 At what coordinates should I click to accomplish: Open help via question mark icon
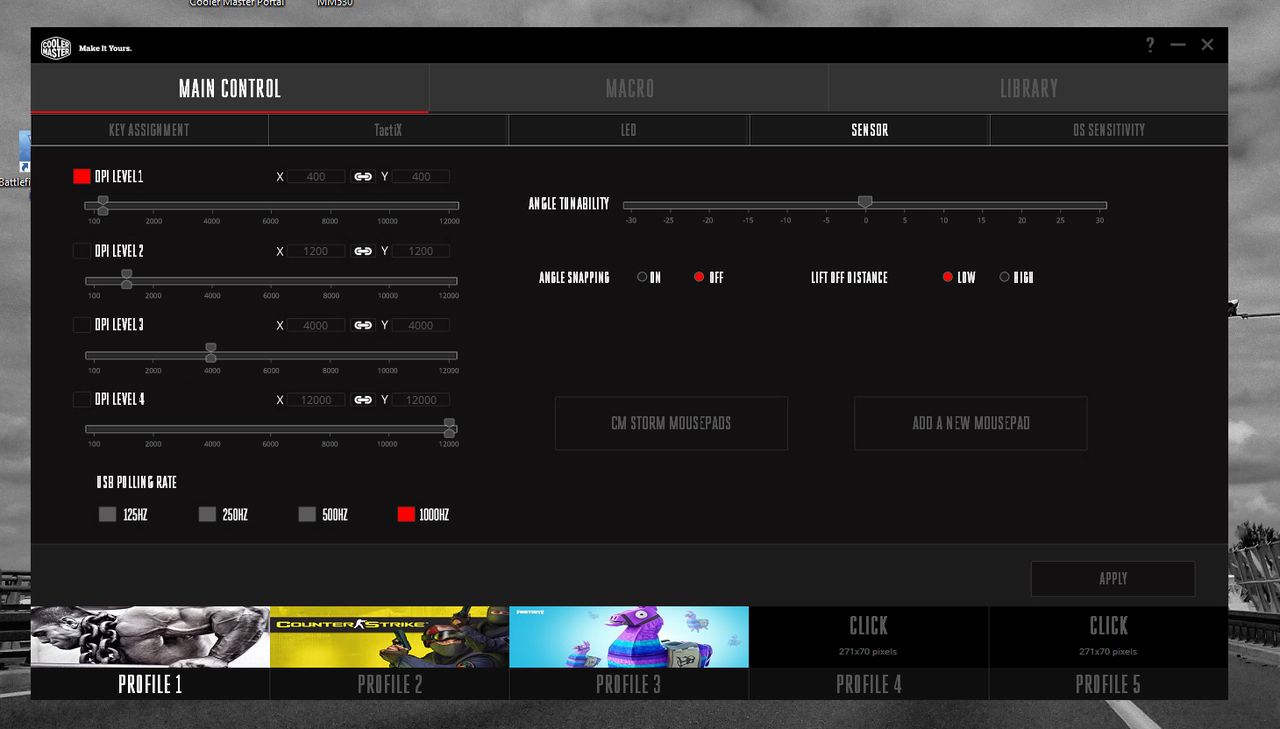(1150, 45)
